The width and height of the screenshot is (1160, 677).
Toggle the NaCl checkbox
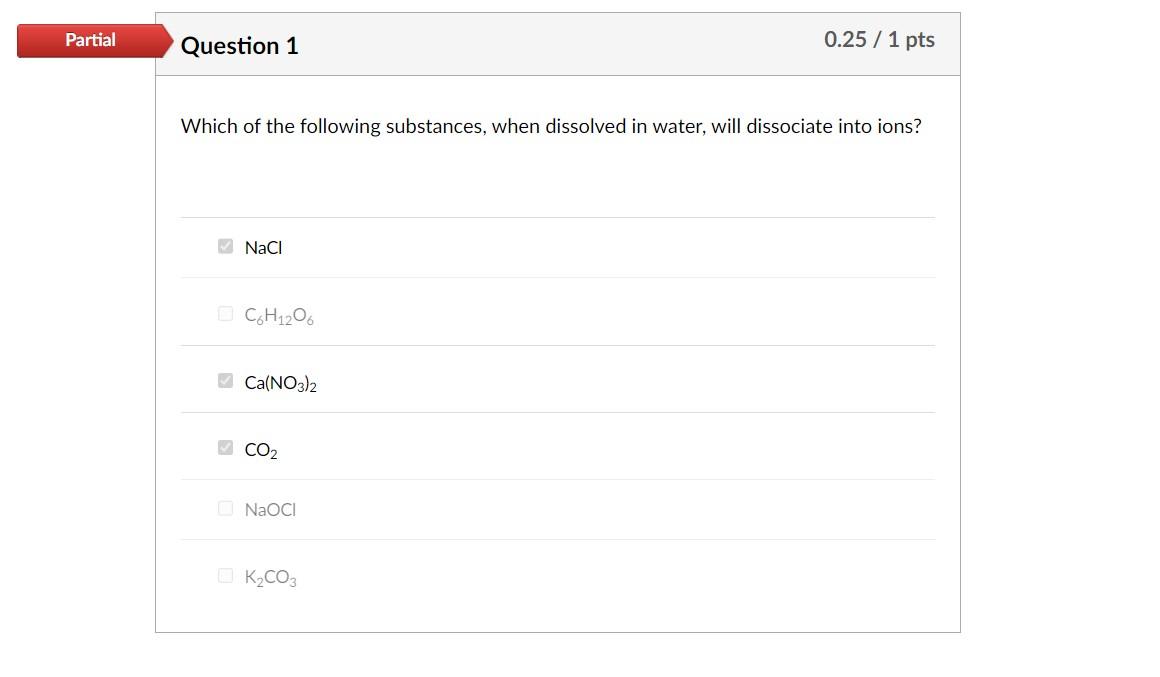click(225, 246)
